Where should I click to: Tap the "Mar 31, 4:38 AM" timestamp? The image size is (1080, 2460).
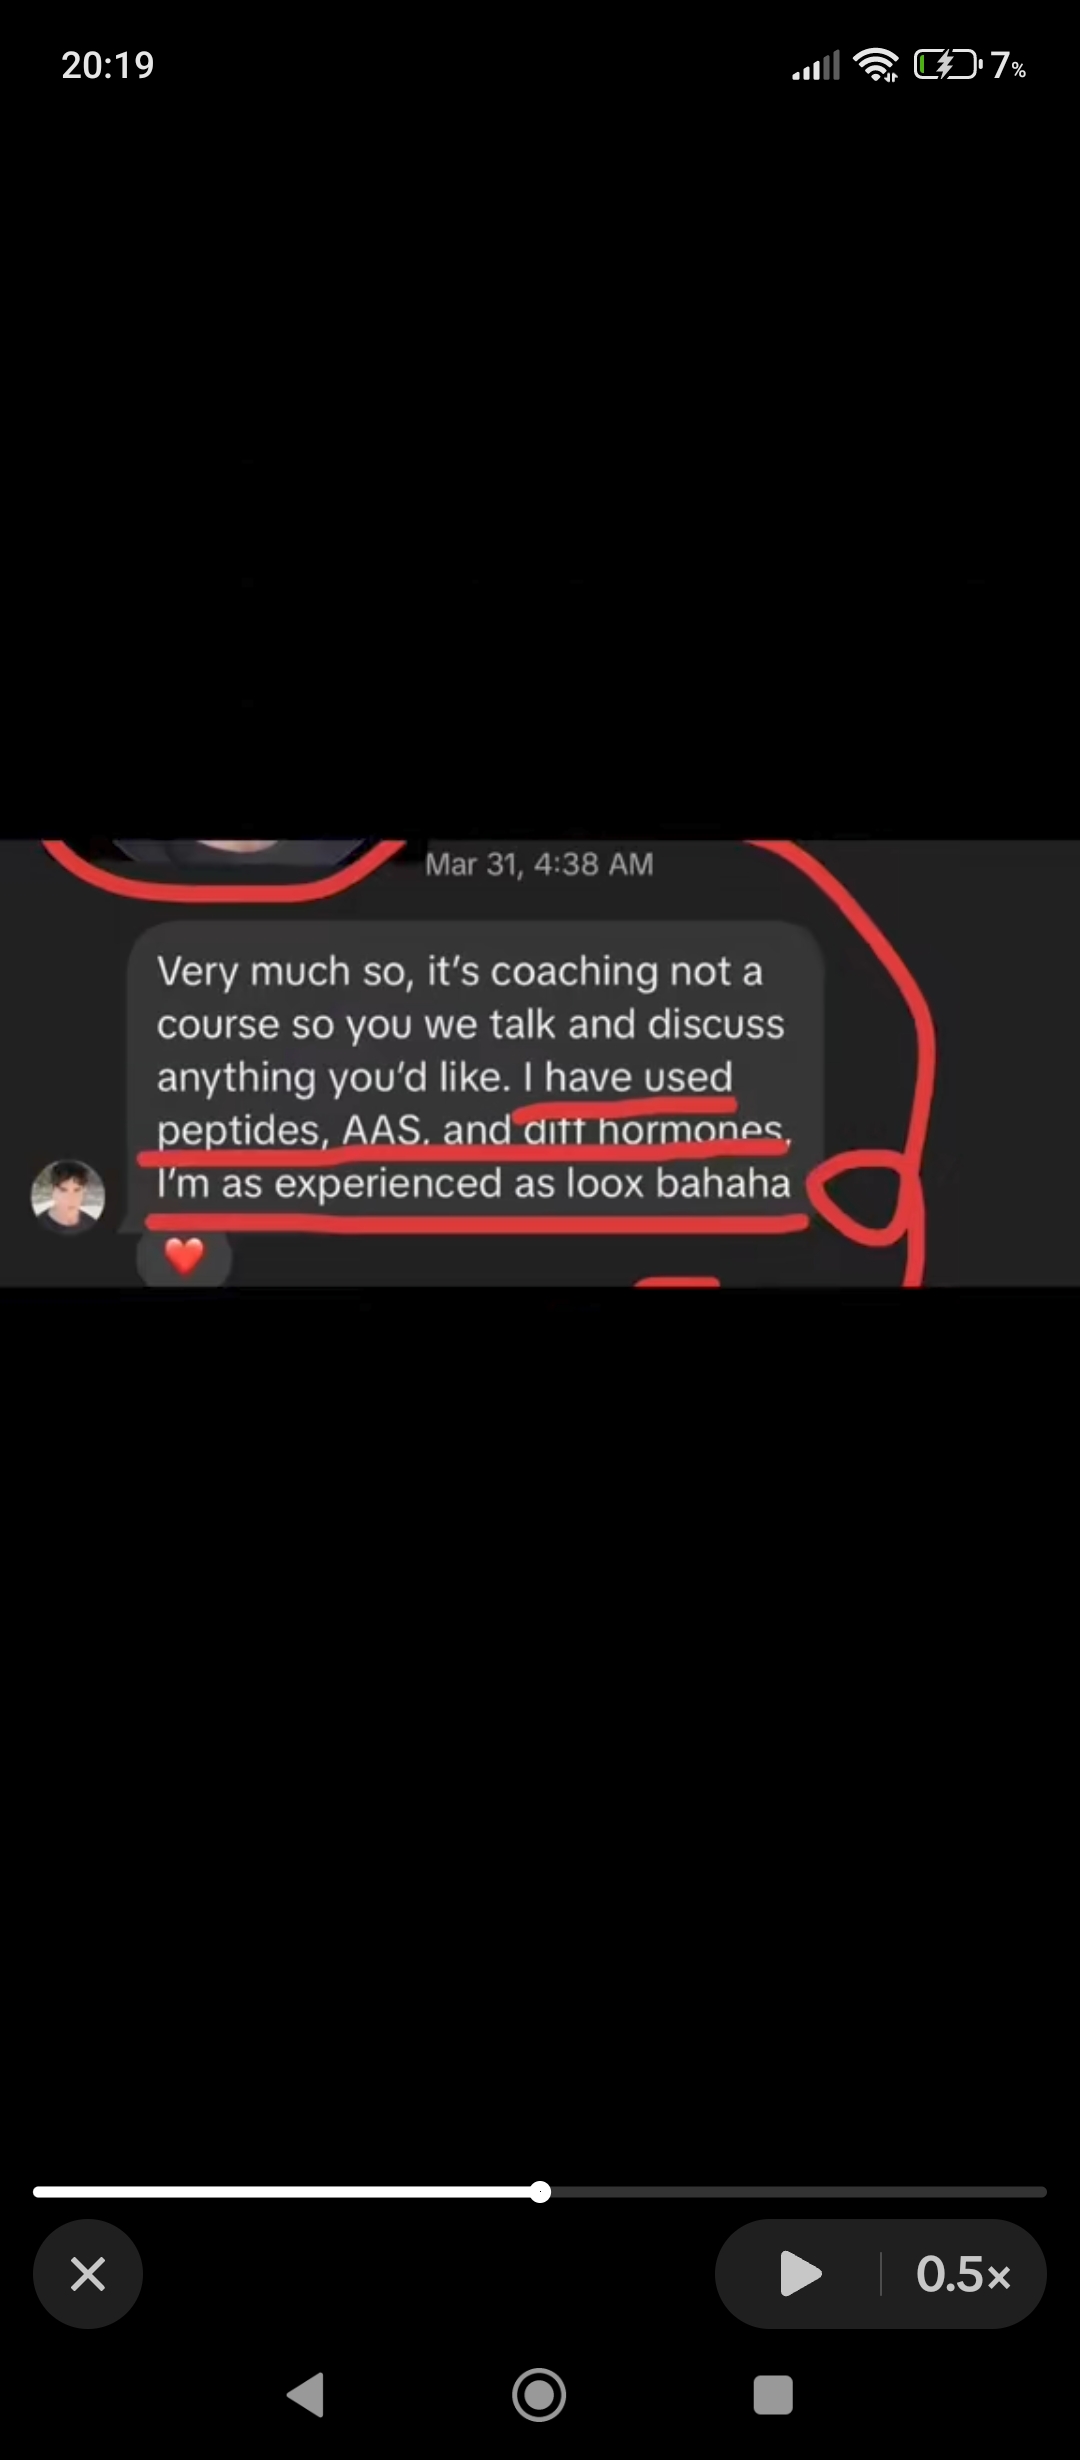point(539,864)
